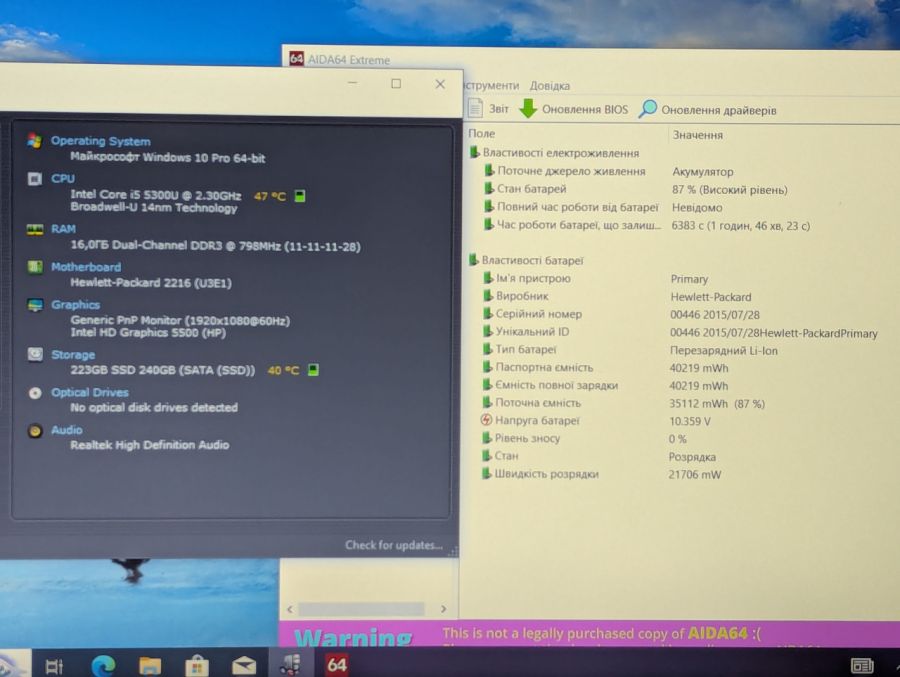This screenshot has width=900, height=677.
Task: Open the Довідка menu in AIDA64
Action: point(549,86)
